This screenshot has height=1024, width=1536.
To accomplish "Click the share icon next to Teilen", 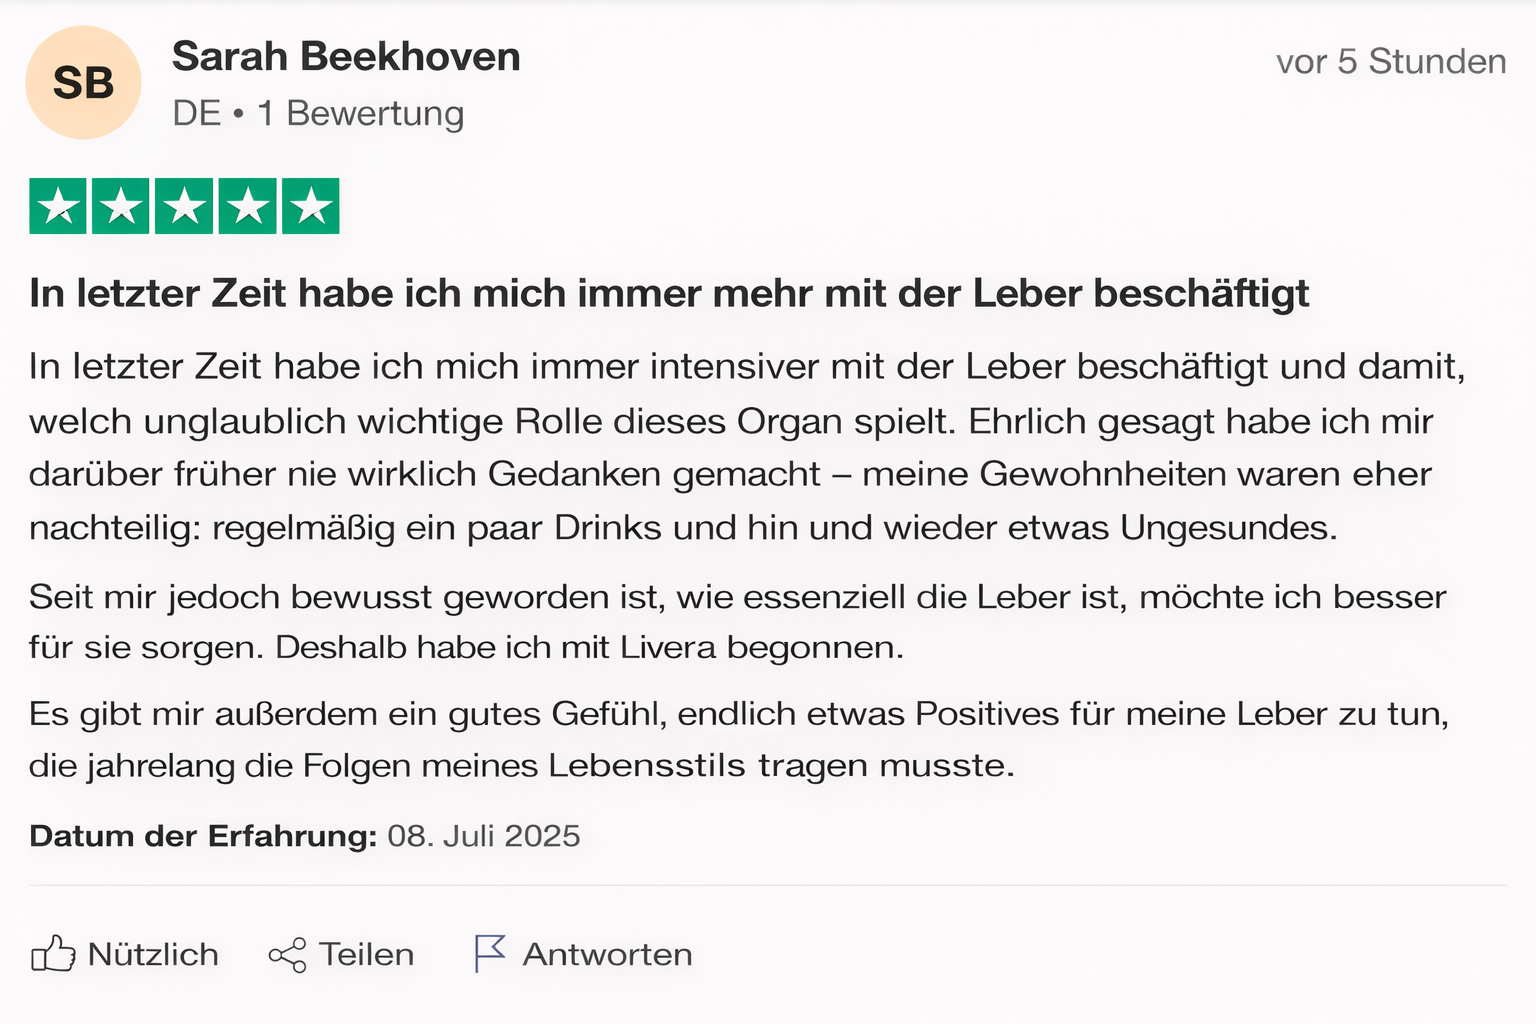I will [287, 955].
